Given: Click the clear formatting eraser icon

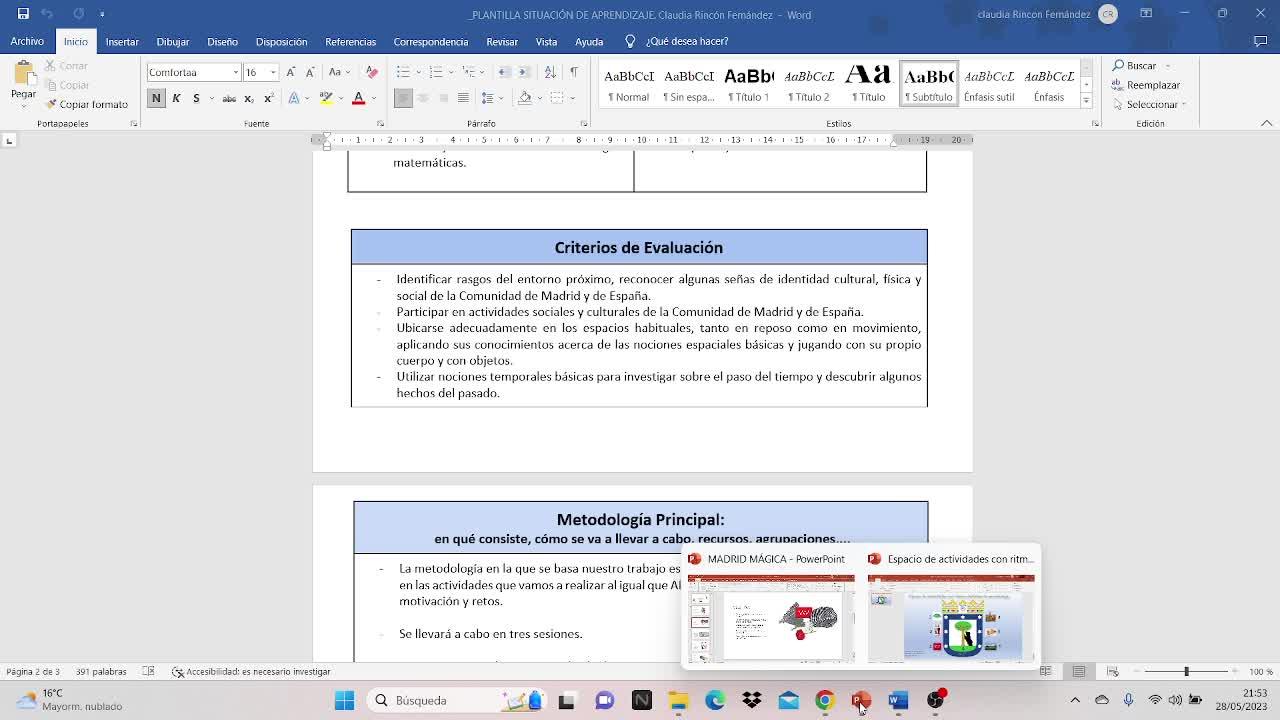Looking at the screenshot, I should [x=372, y=72].
